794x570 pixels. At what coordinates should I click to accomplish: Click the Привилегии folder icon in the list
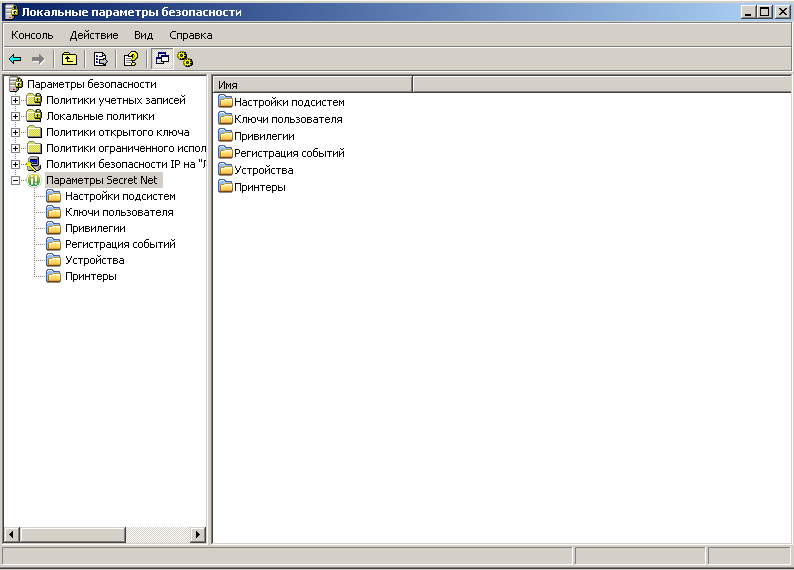(x=225, y=136)
